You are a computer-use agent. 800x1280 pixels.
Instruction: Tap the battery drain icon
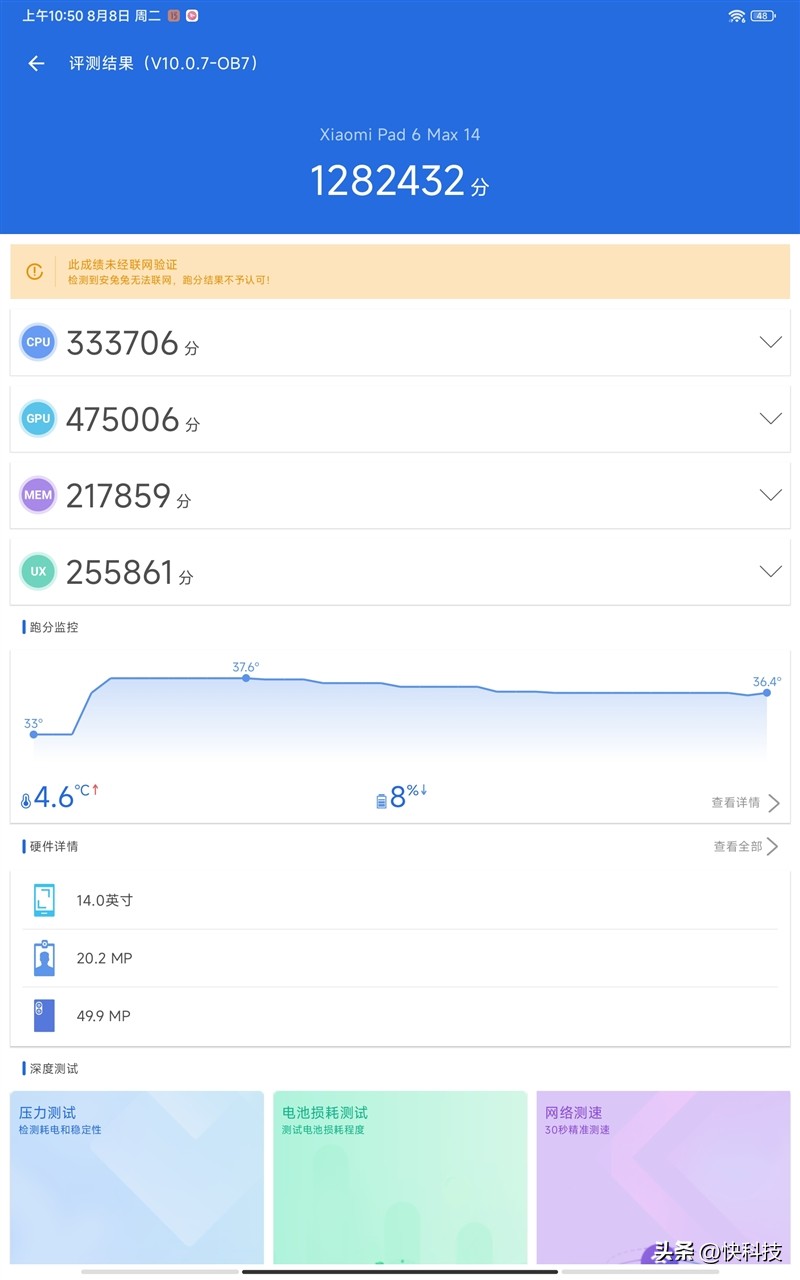pos(381,801)
